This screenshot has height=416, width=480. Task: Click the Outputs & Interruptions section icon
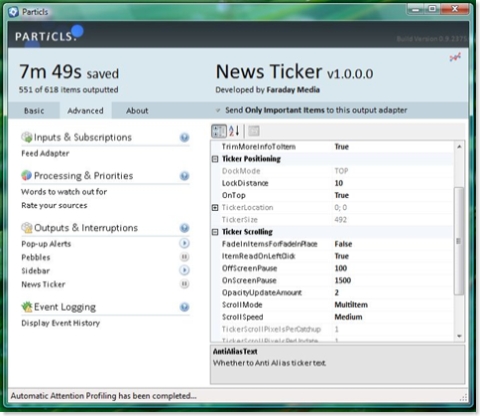[27, 228]
